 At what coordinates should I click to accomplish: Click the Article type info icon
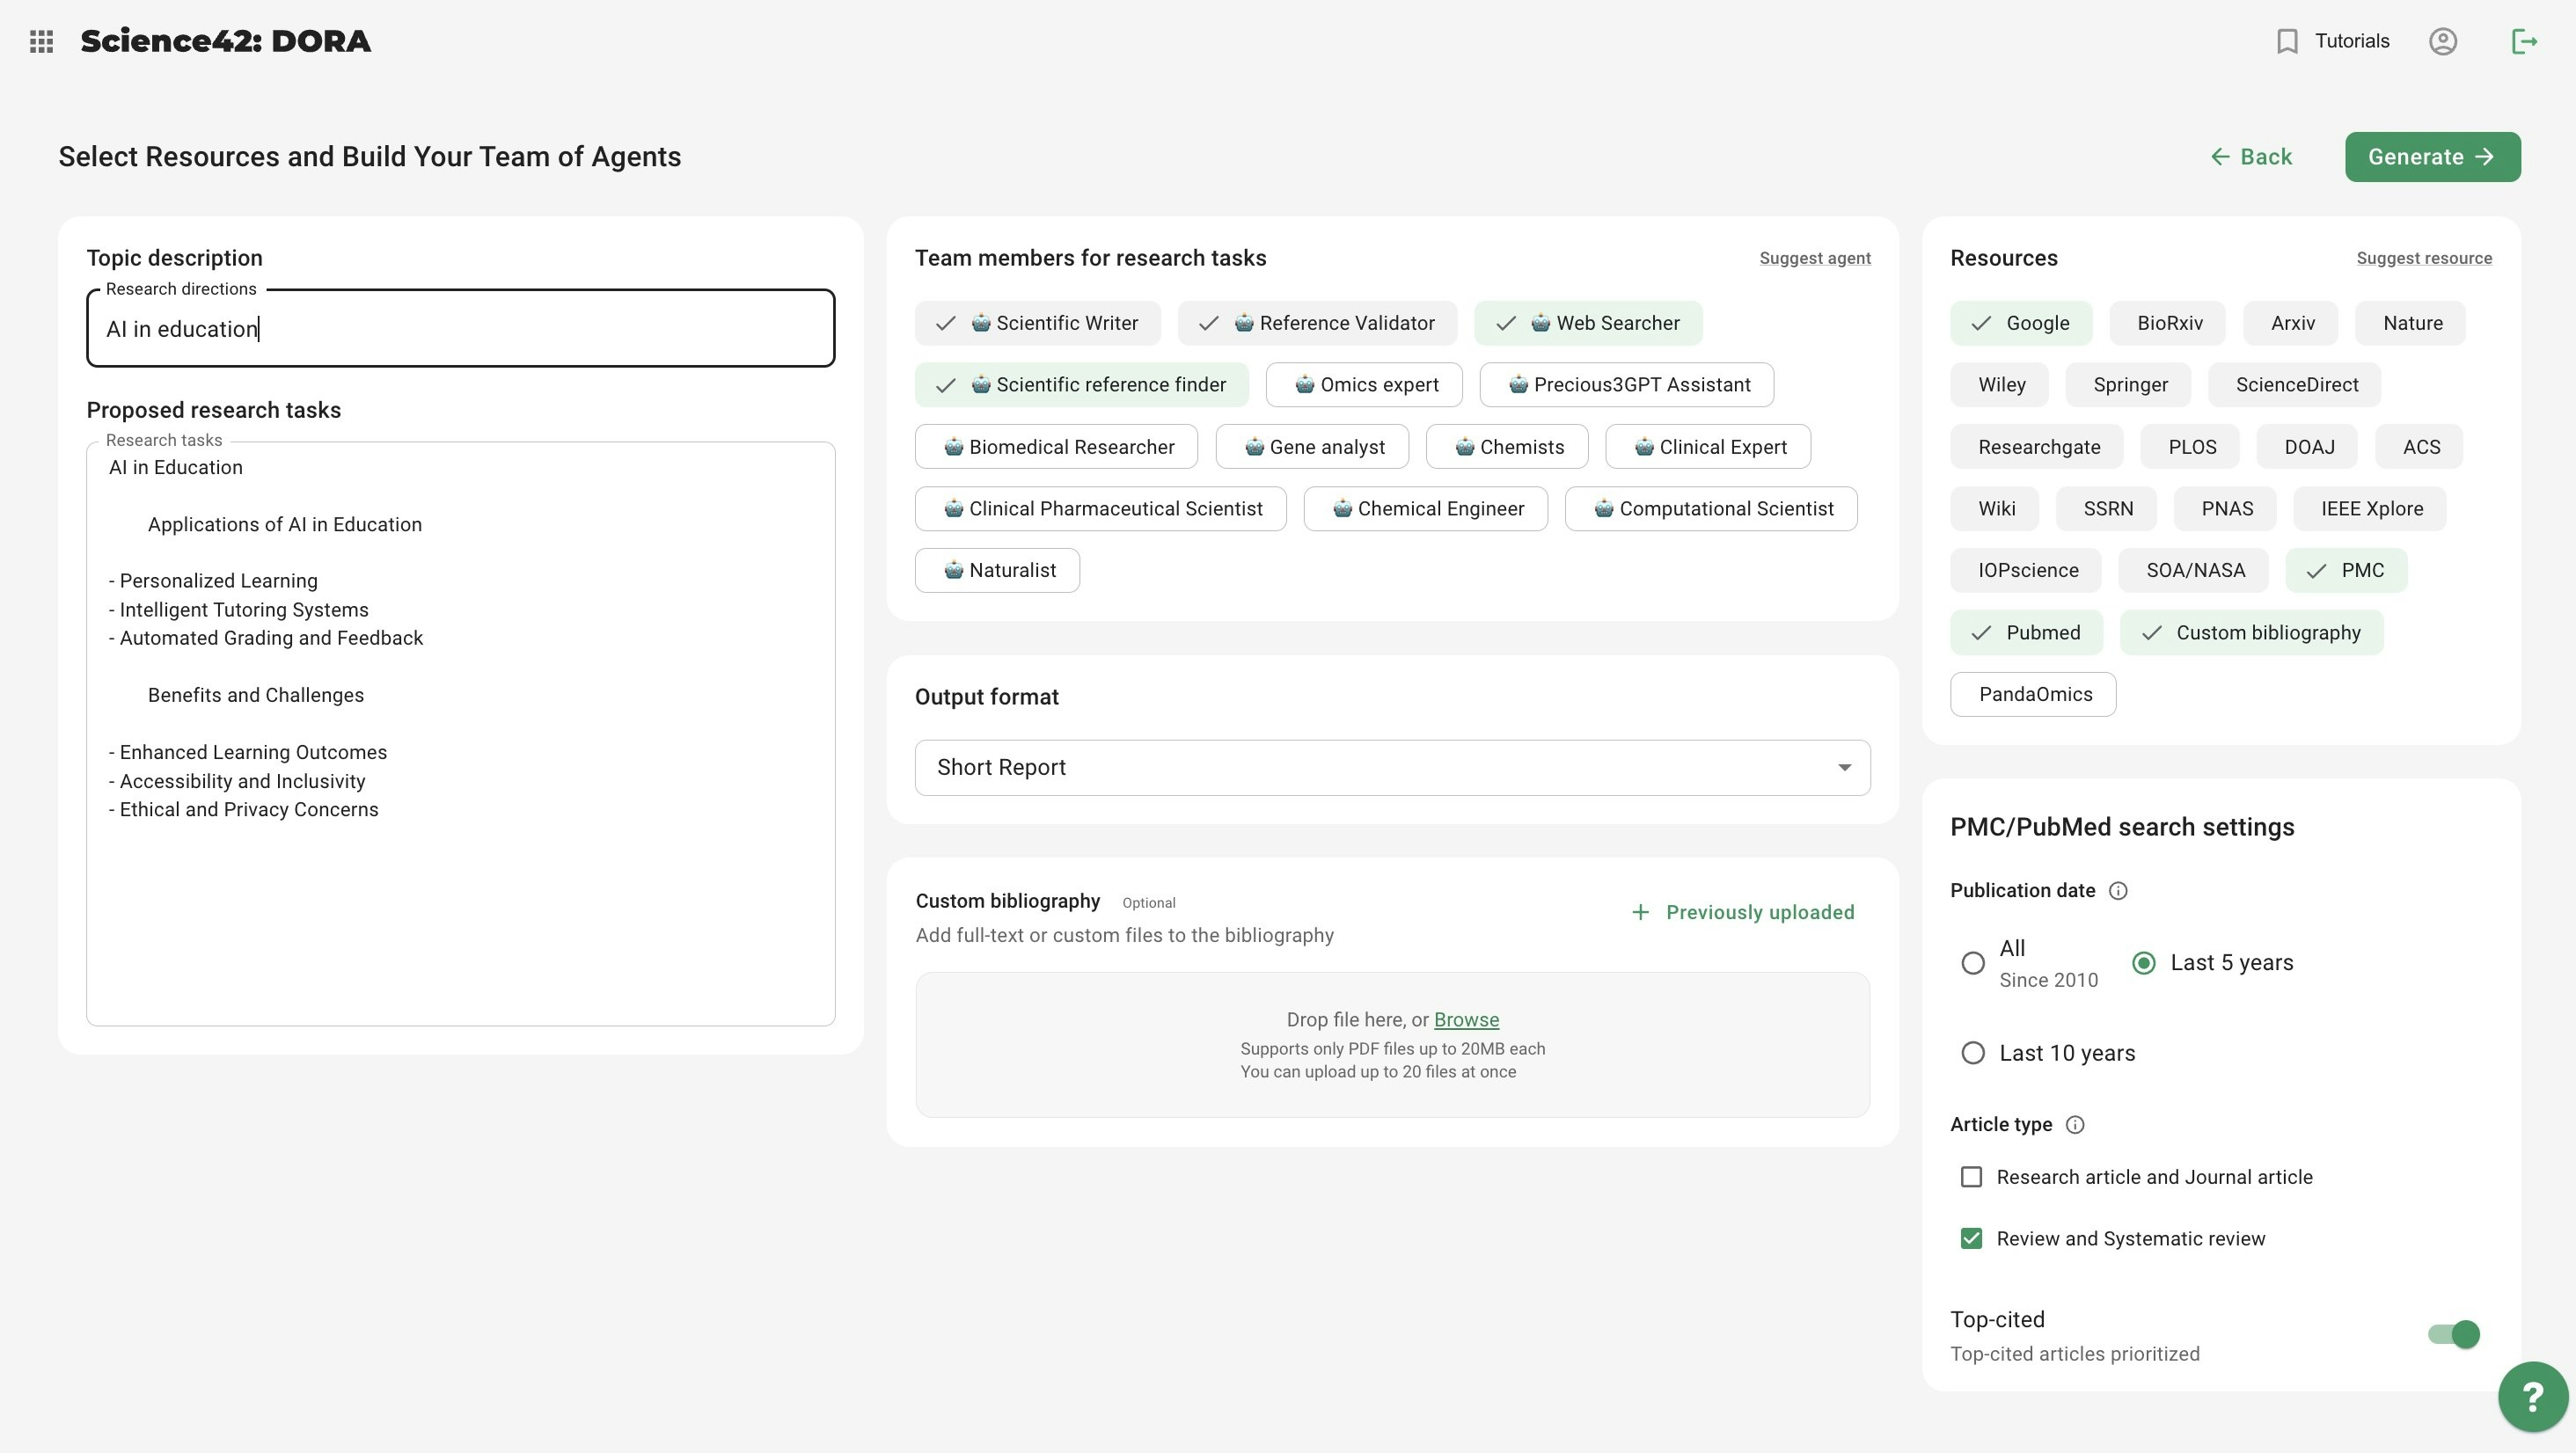point(2075,1125)
